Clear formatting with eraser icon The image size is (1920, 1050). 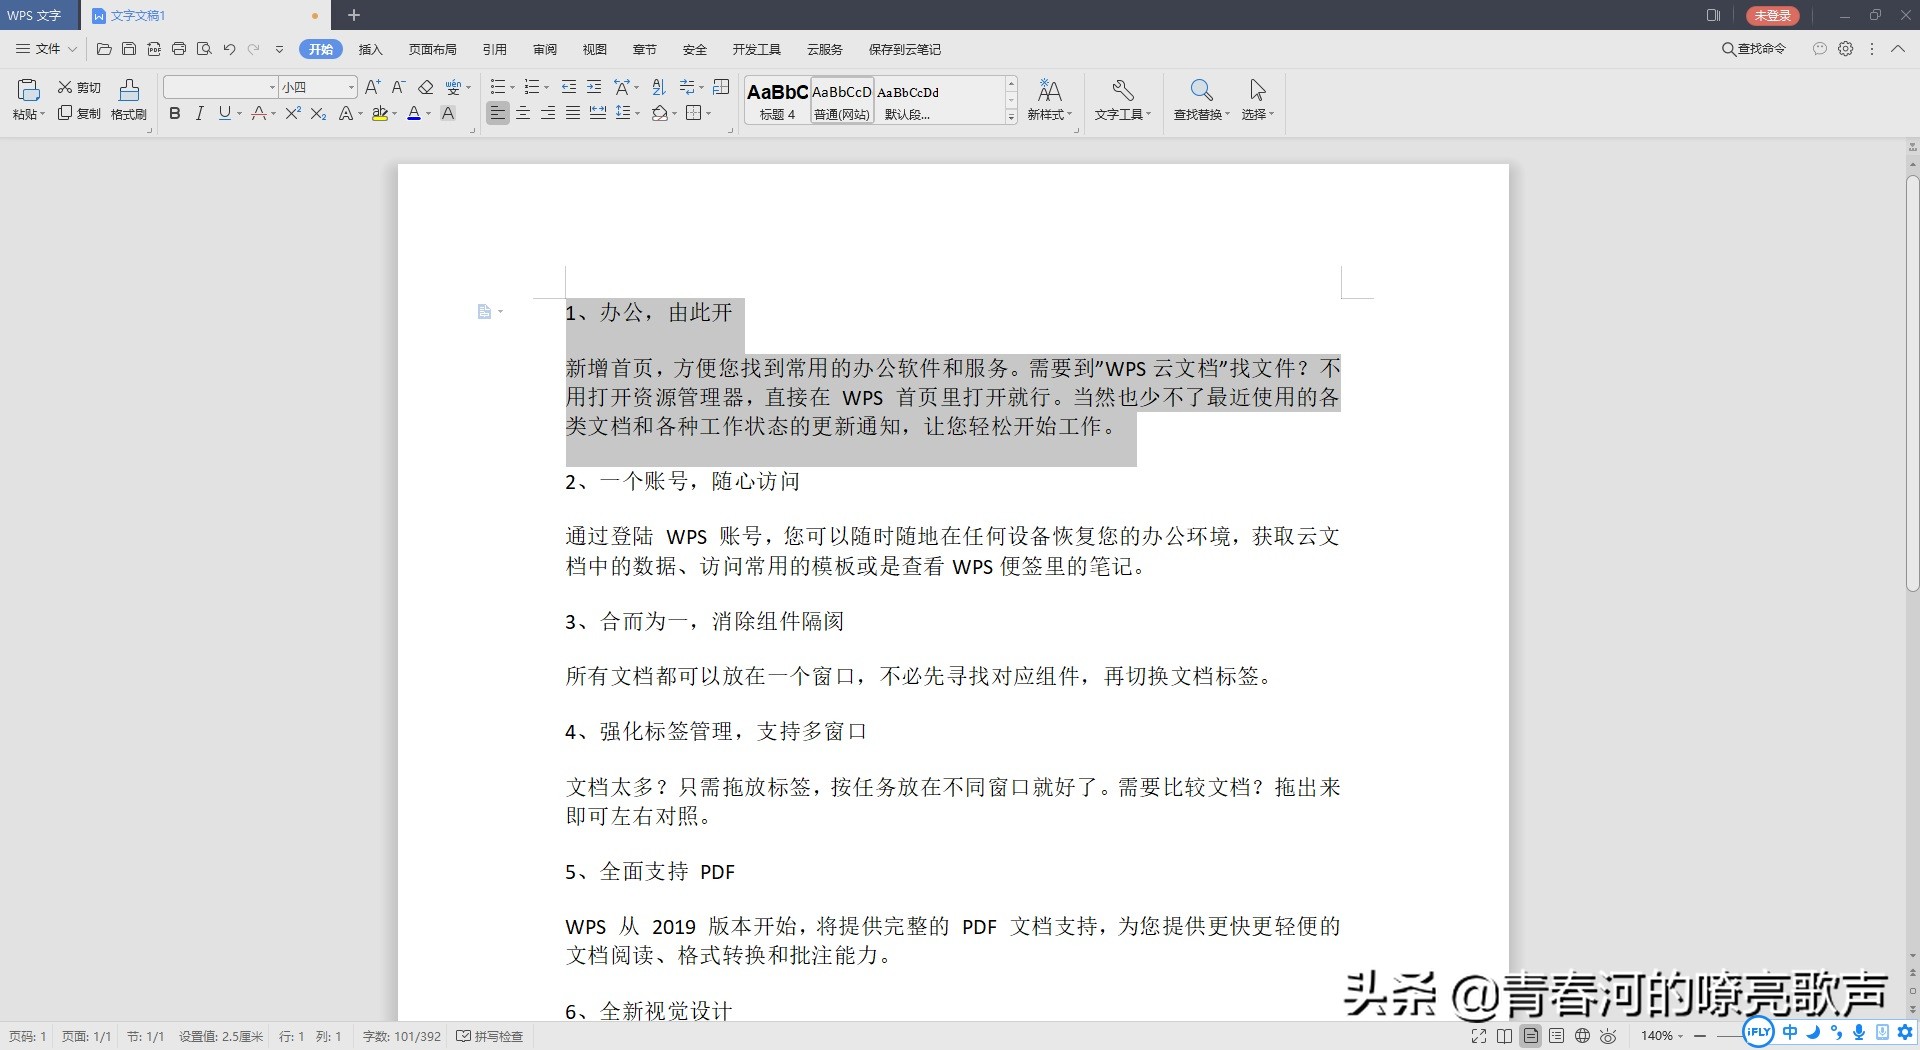(x=425, y=87)
